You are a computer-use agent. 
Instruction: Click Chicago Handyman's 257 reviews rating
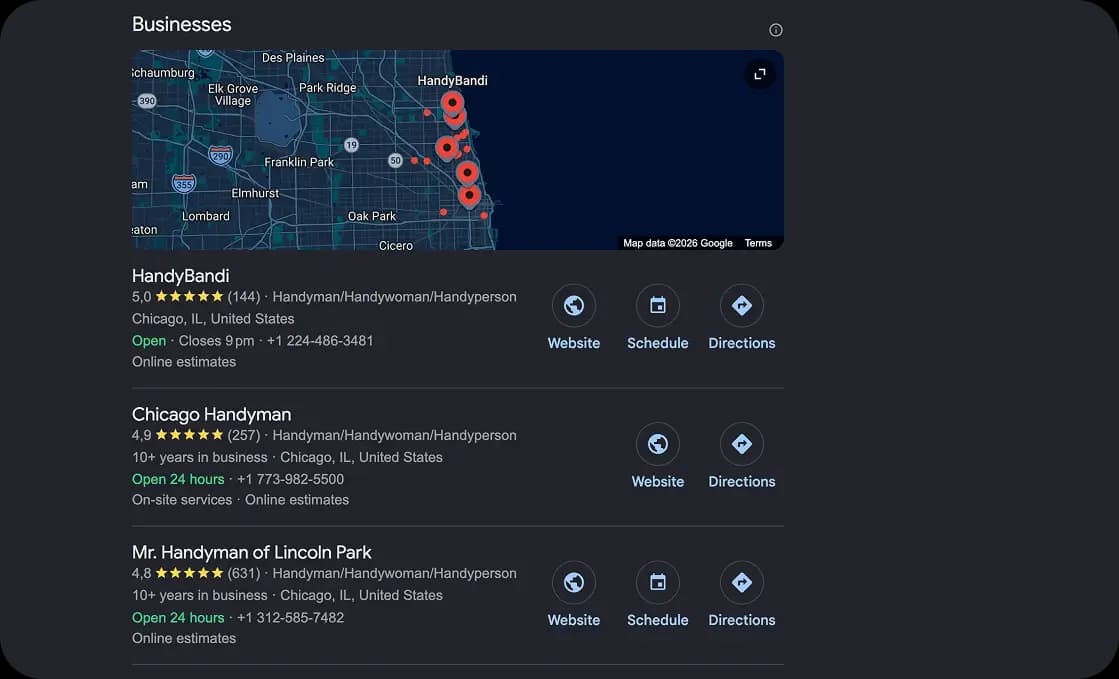[x=196, y=435]
